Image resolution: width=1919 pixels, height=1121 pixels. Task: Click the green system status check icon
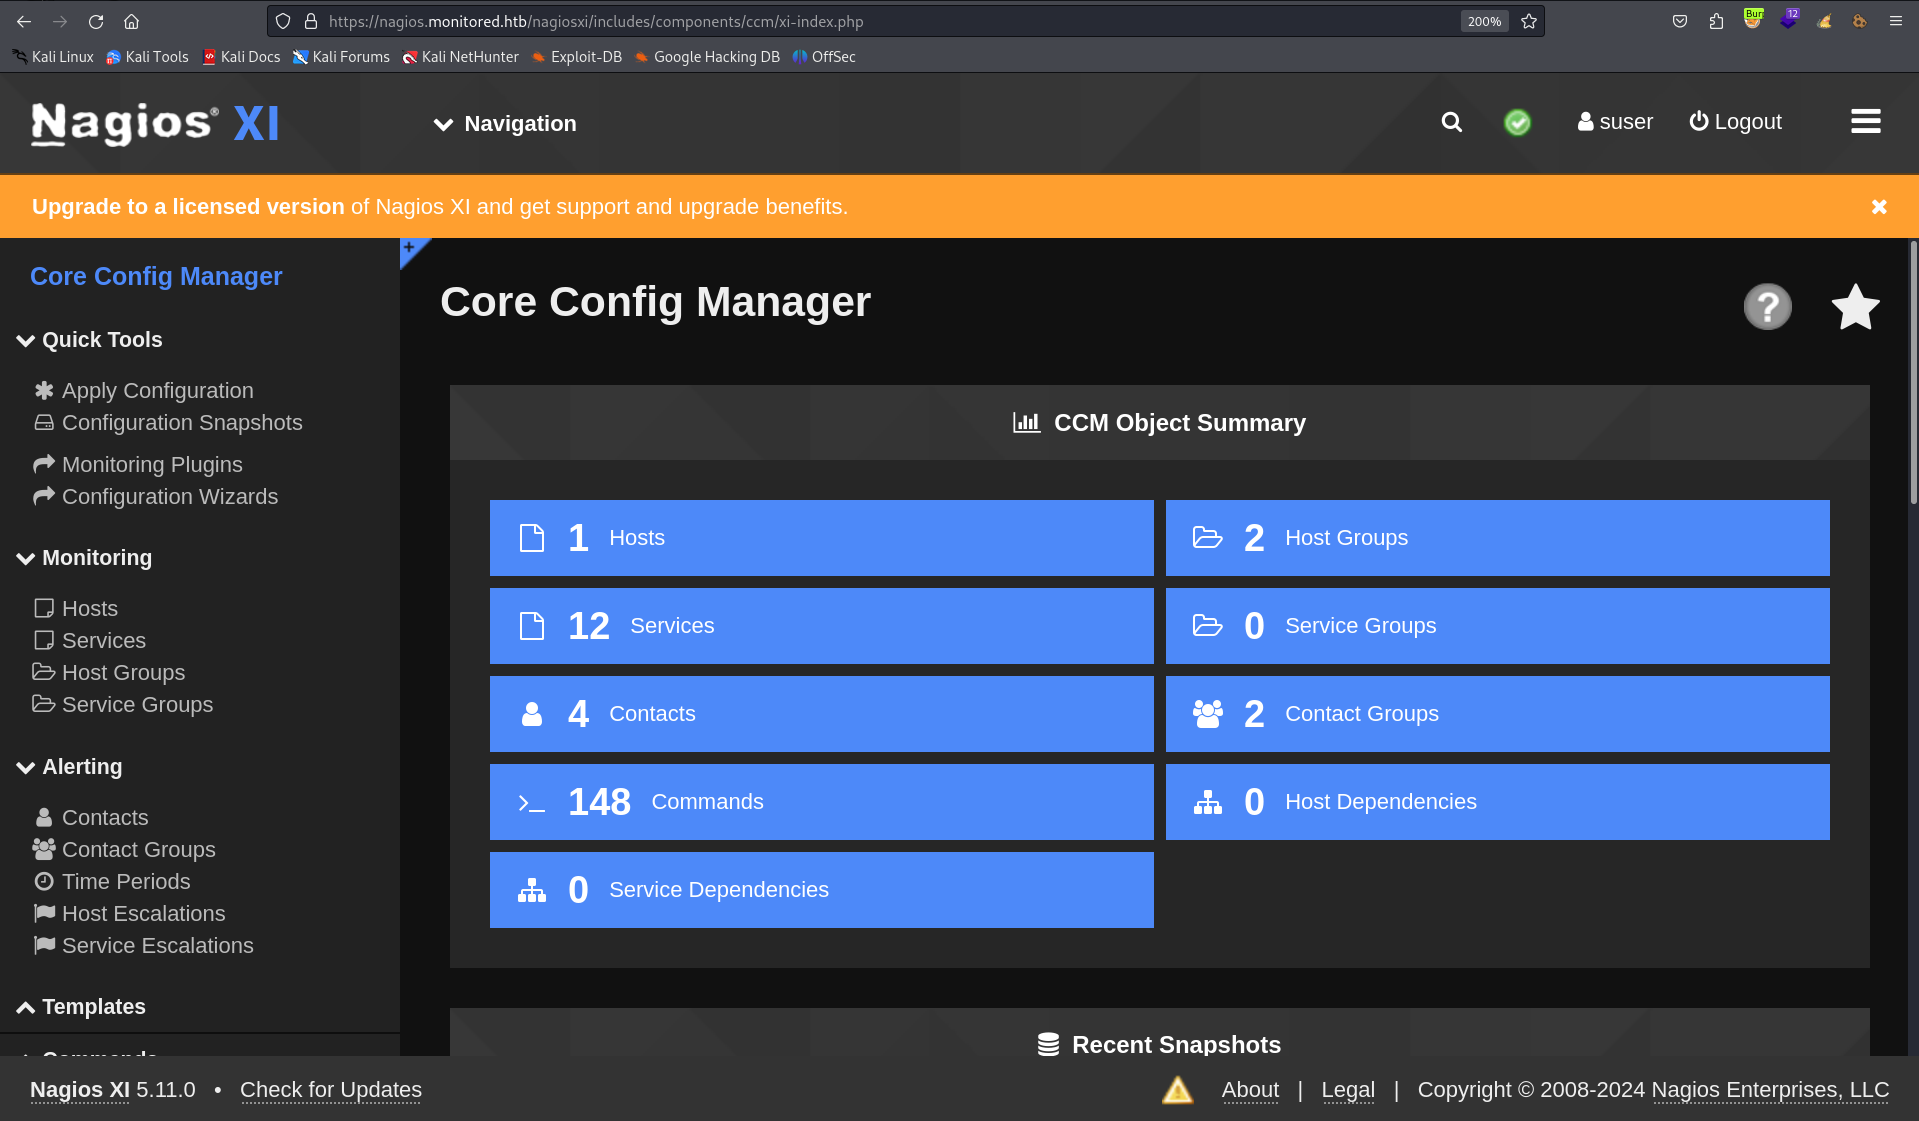coord(1517,122)
